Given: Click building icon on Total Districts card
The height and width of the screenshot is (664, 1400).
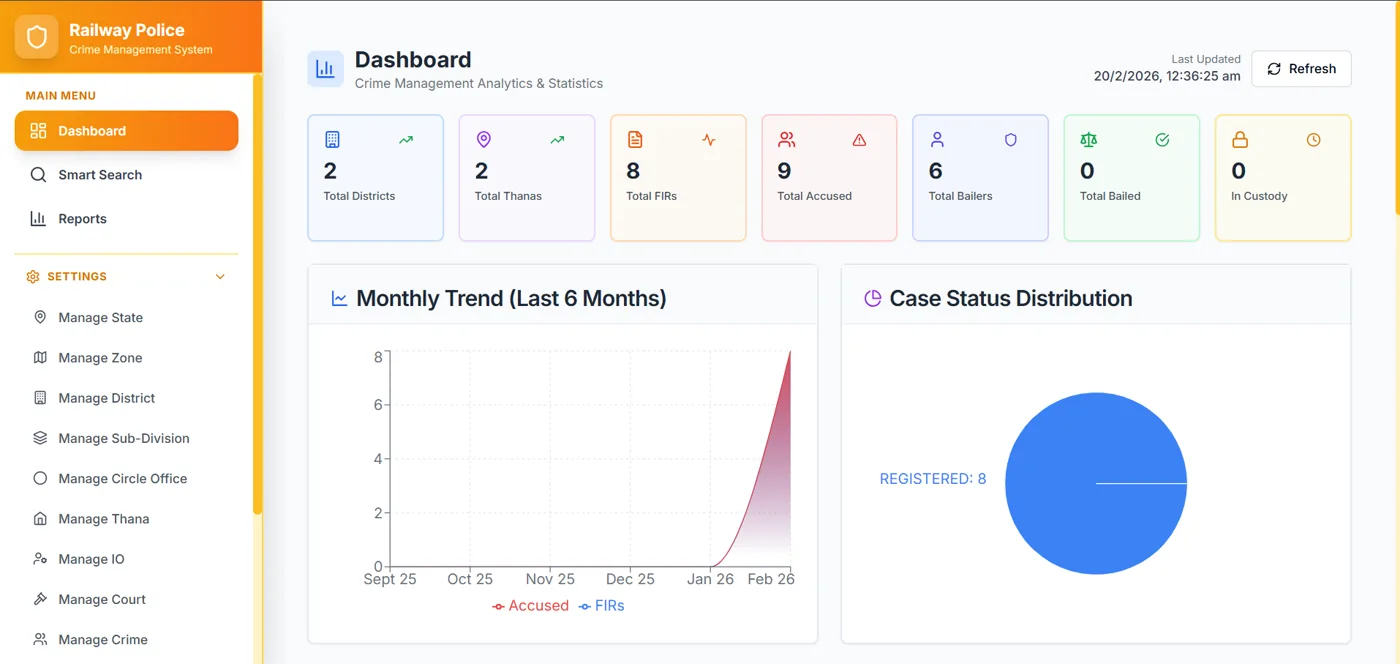Looking at the screenshot, I should pyautogui.click(x=332, y=140).
